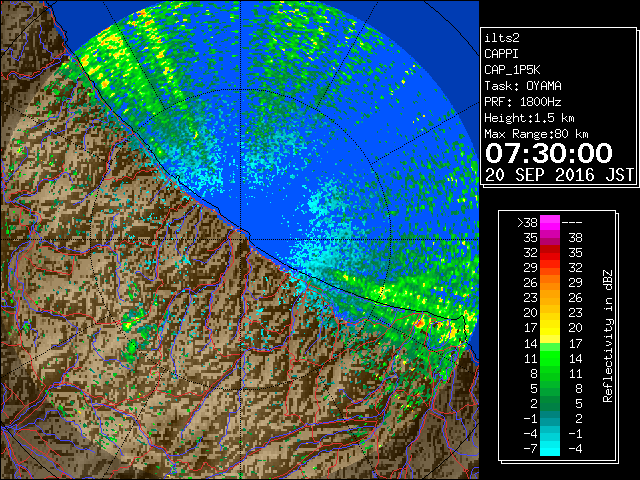Screen dimensions: 640x480
Task: Click the Task: OYAMA text
Action: [523, 86]
